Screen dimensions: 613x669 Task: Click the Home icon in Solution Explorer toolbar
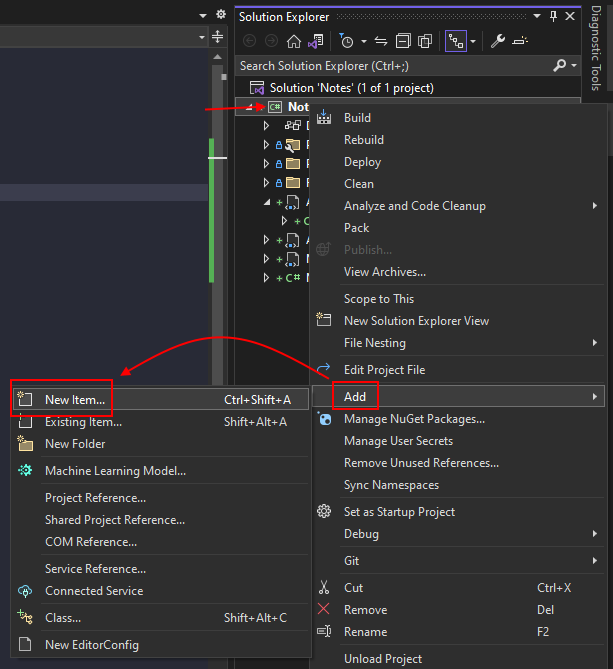click(293, 41)
